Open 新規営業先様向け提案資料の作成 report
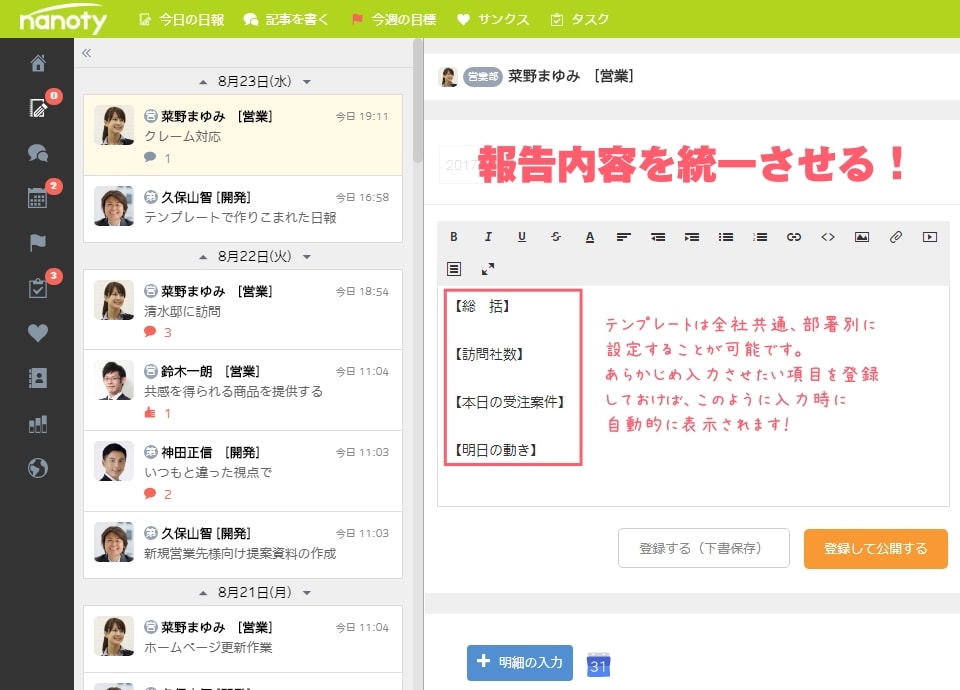 coord(243,545)
